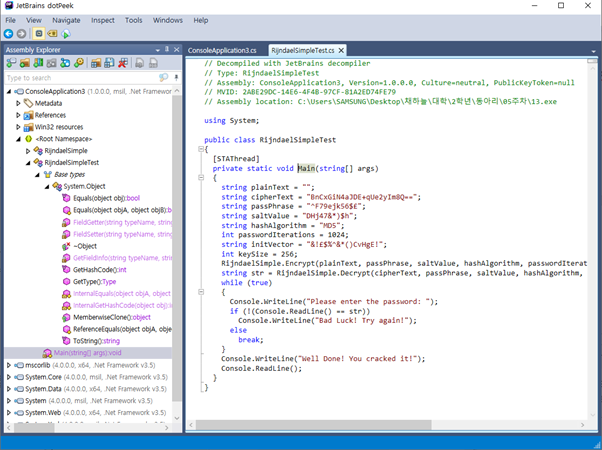Toggle the Assembly Explorer window toolbar button

click(x=39, y=34)
